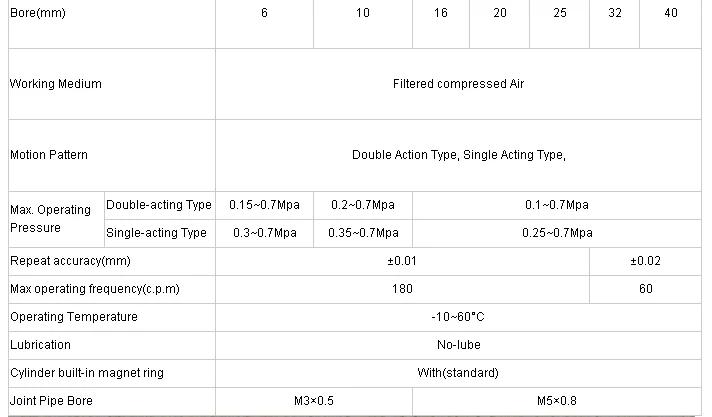Select the Cylinder built-in magnet ring label

point(87,373)
